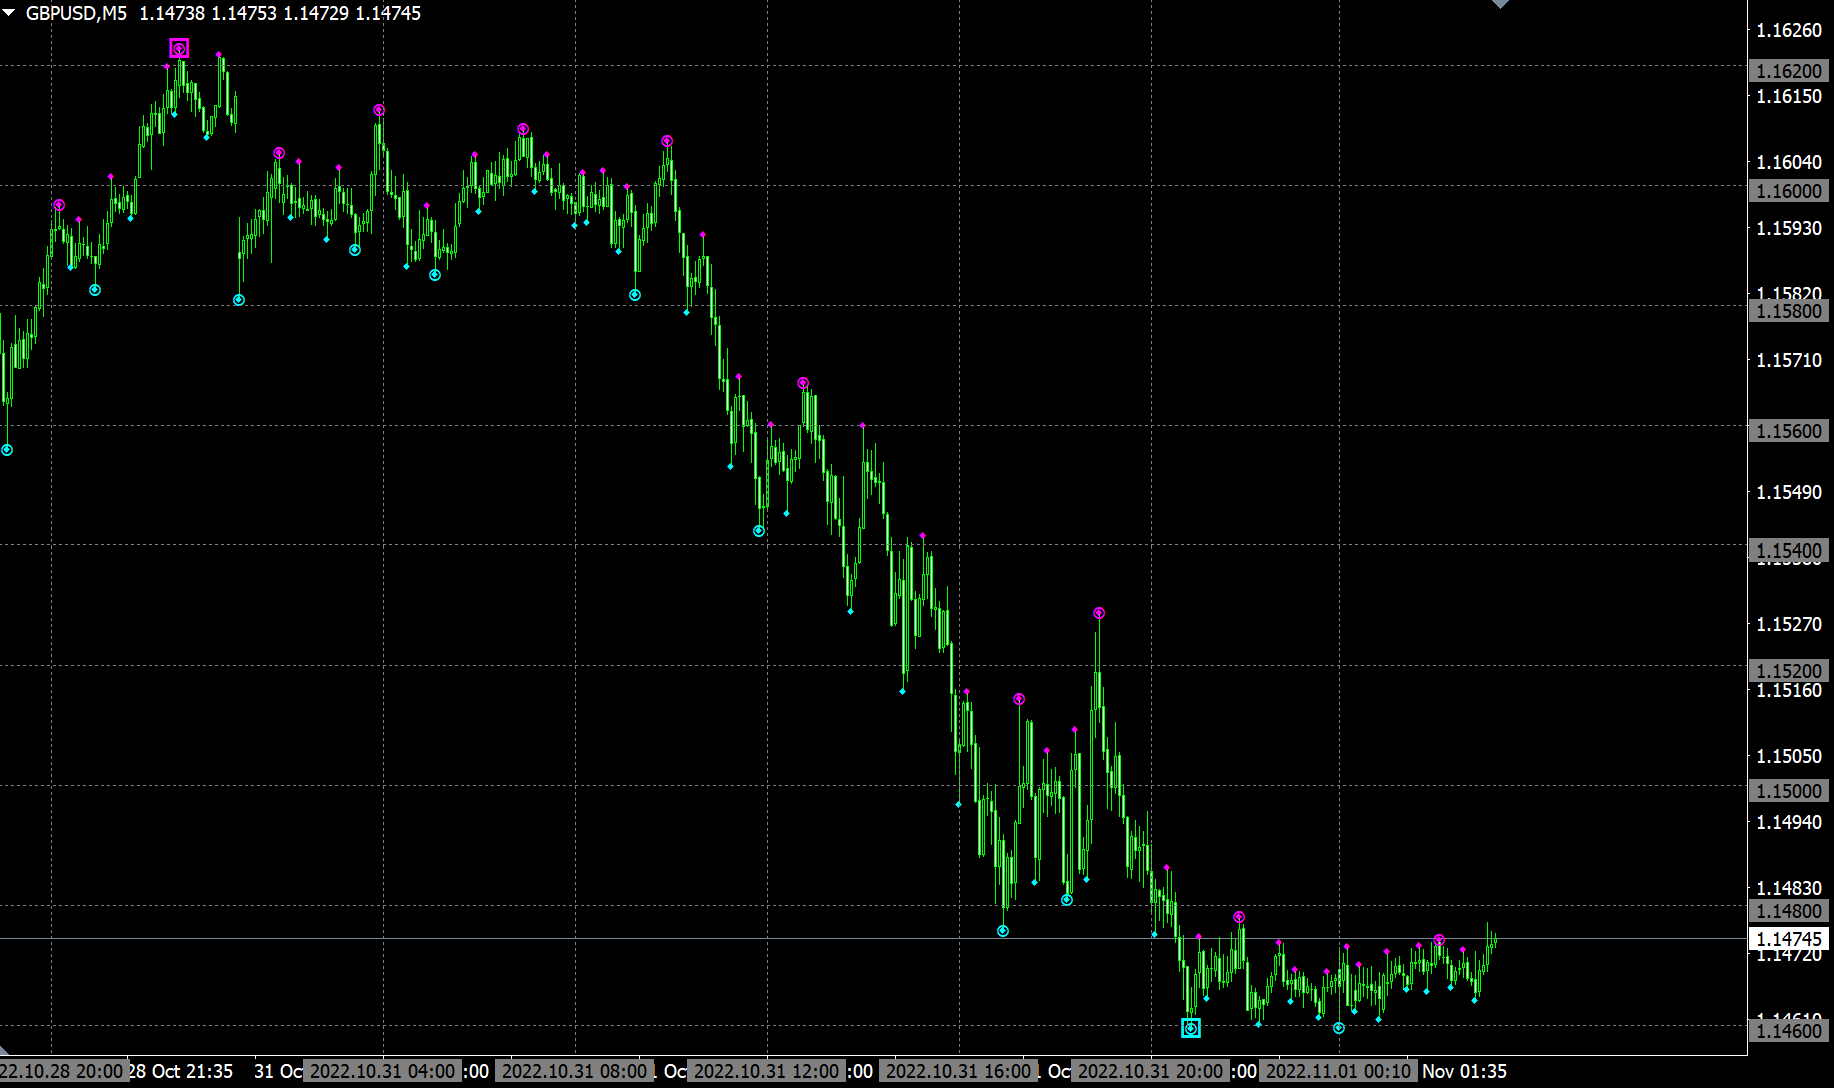Click the 1.16260 price scale label
The height and width of the screenshot is (1088, 1834).
click(x=1789, y=30)
